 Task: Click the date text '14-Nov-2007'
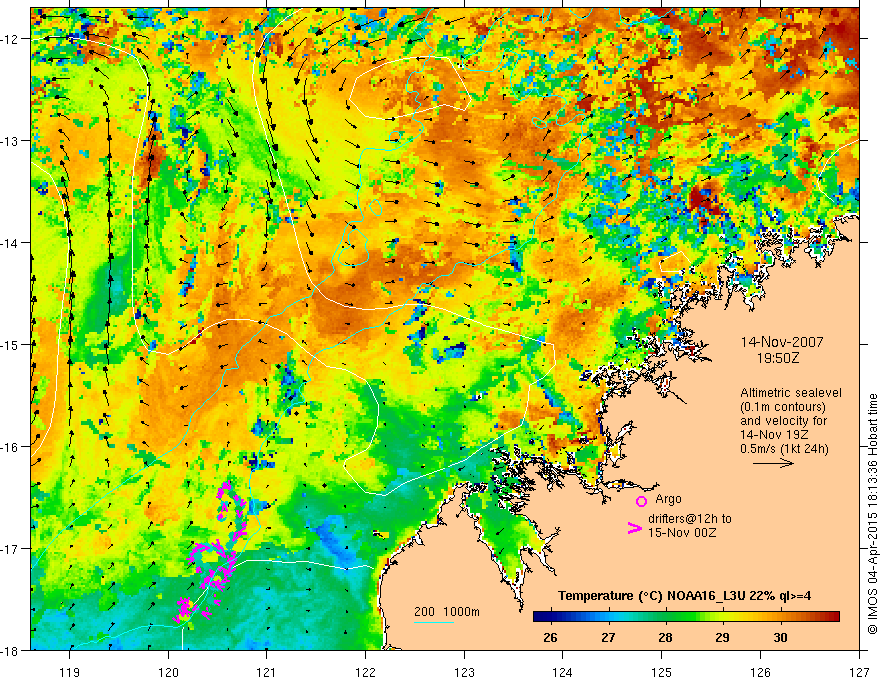coord(782,342)
